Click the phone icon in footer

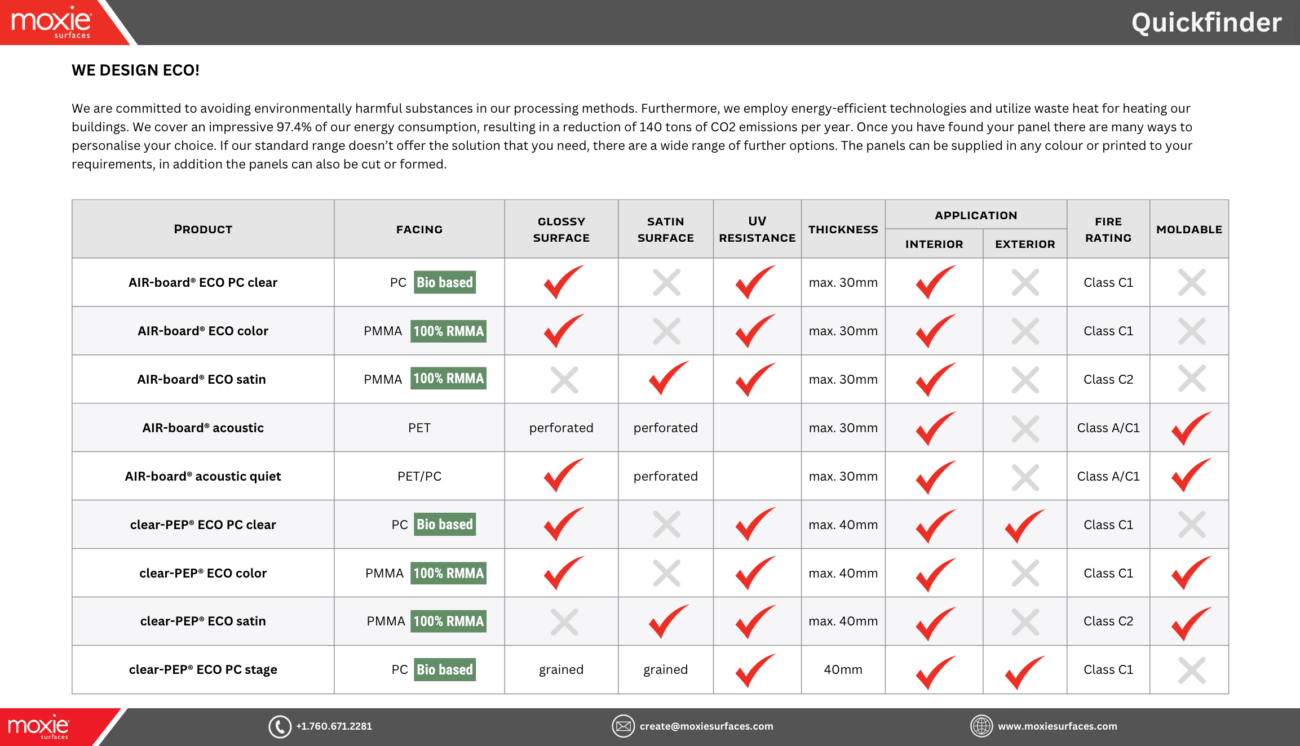coord(280,727)
